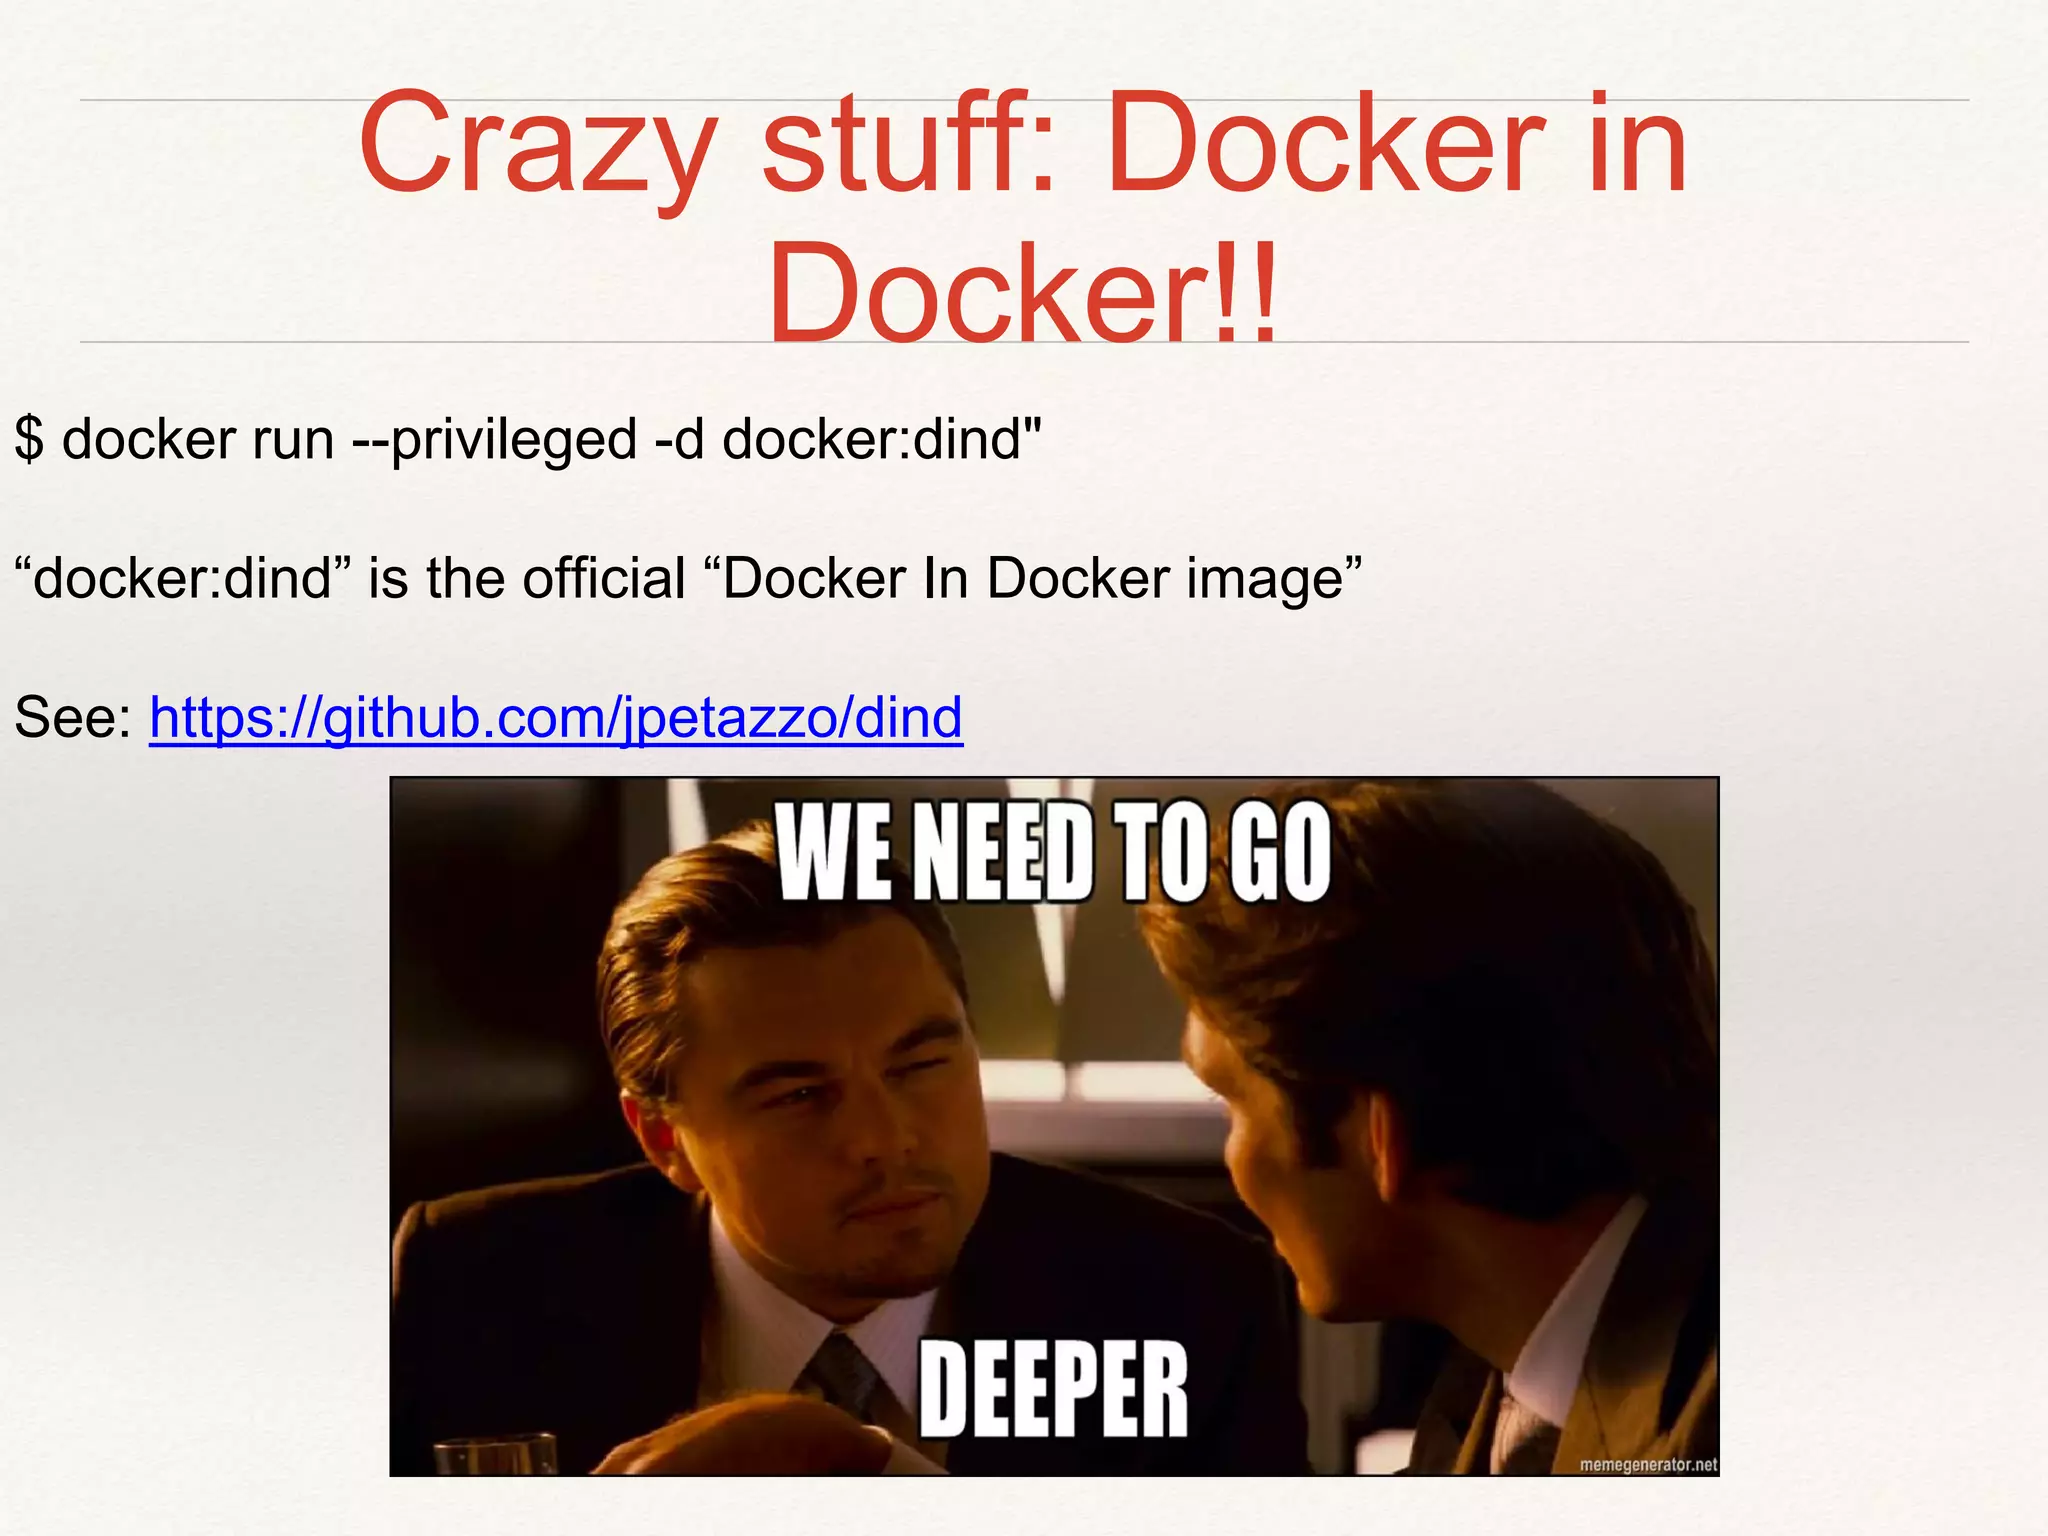This screenshot has height=1536, width=2048.
Task: Click 'docker:dind"' at the end of the command
Action: coord(882,438)
